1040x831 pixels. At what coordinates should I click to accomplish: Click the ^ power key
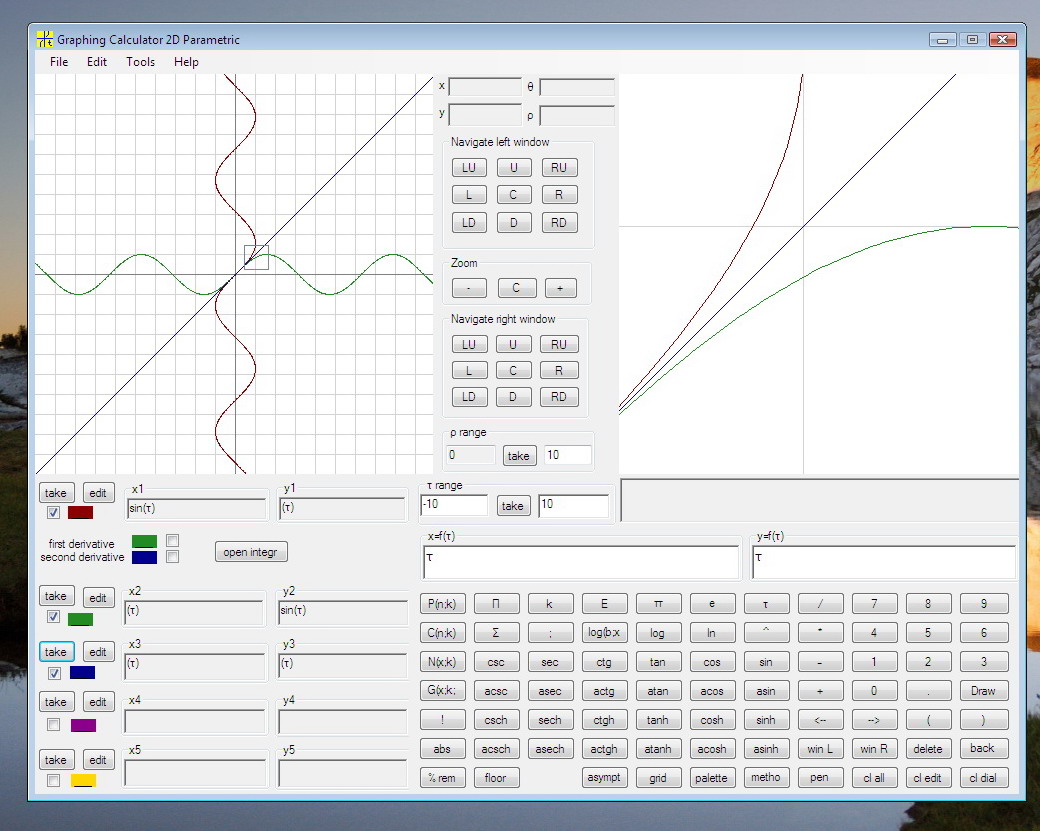point(766,633)
